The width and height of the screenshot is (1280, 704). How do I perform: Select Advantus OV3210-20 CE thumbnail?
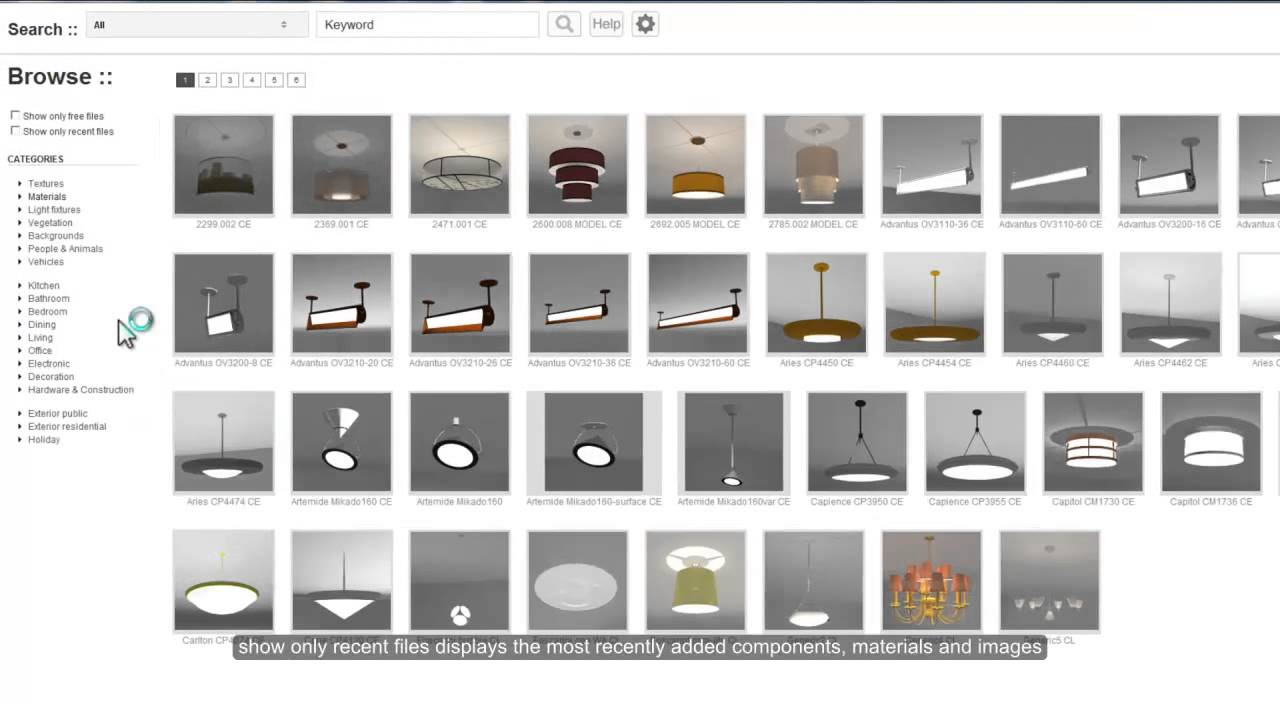click(342, 303)
